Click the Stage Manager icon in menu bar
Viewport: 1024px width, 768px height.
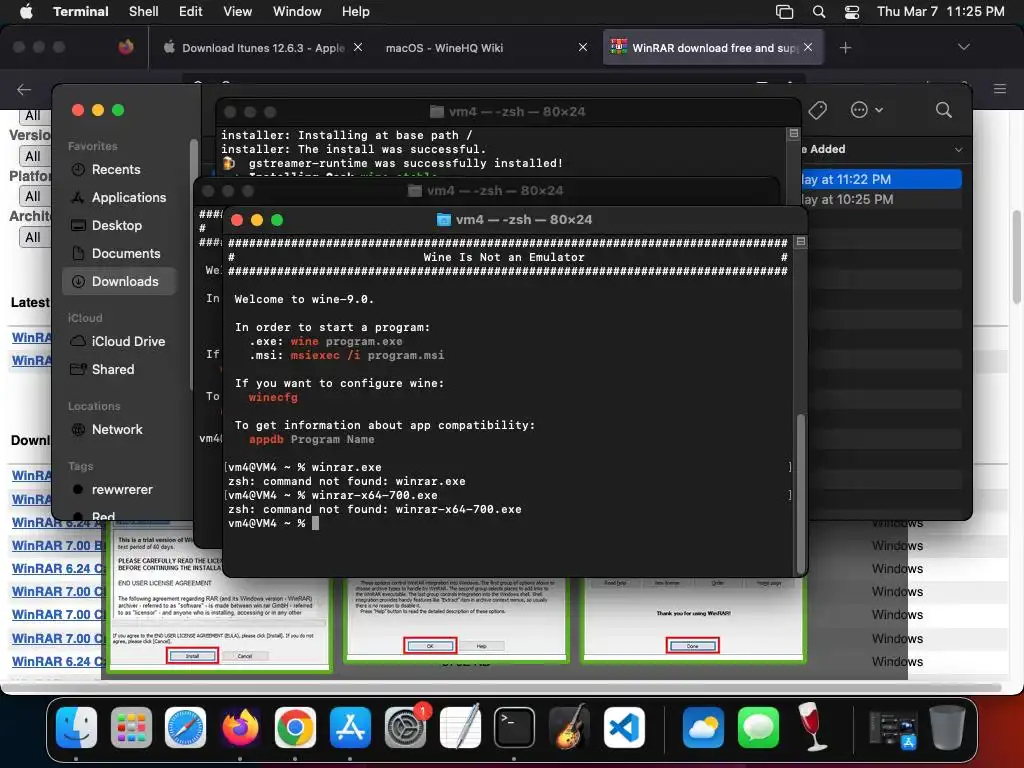(x=784, y=11)
